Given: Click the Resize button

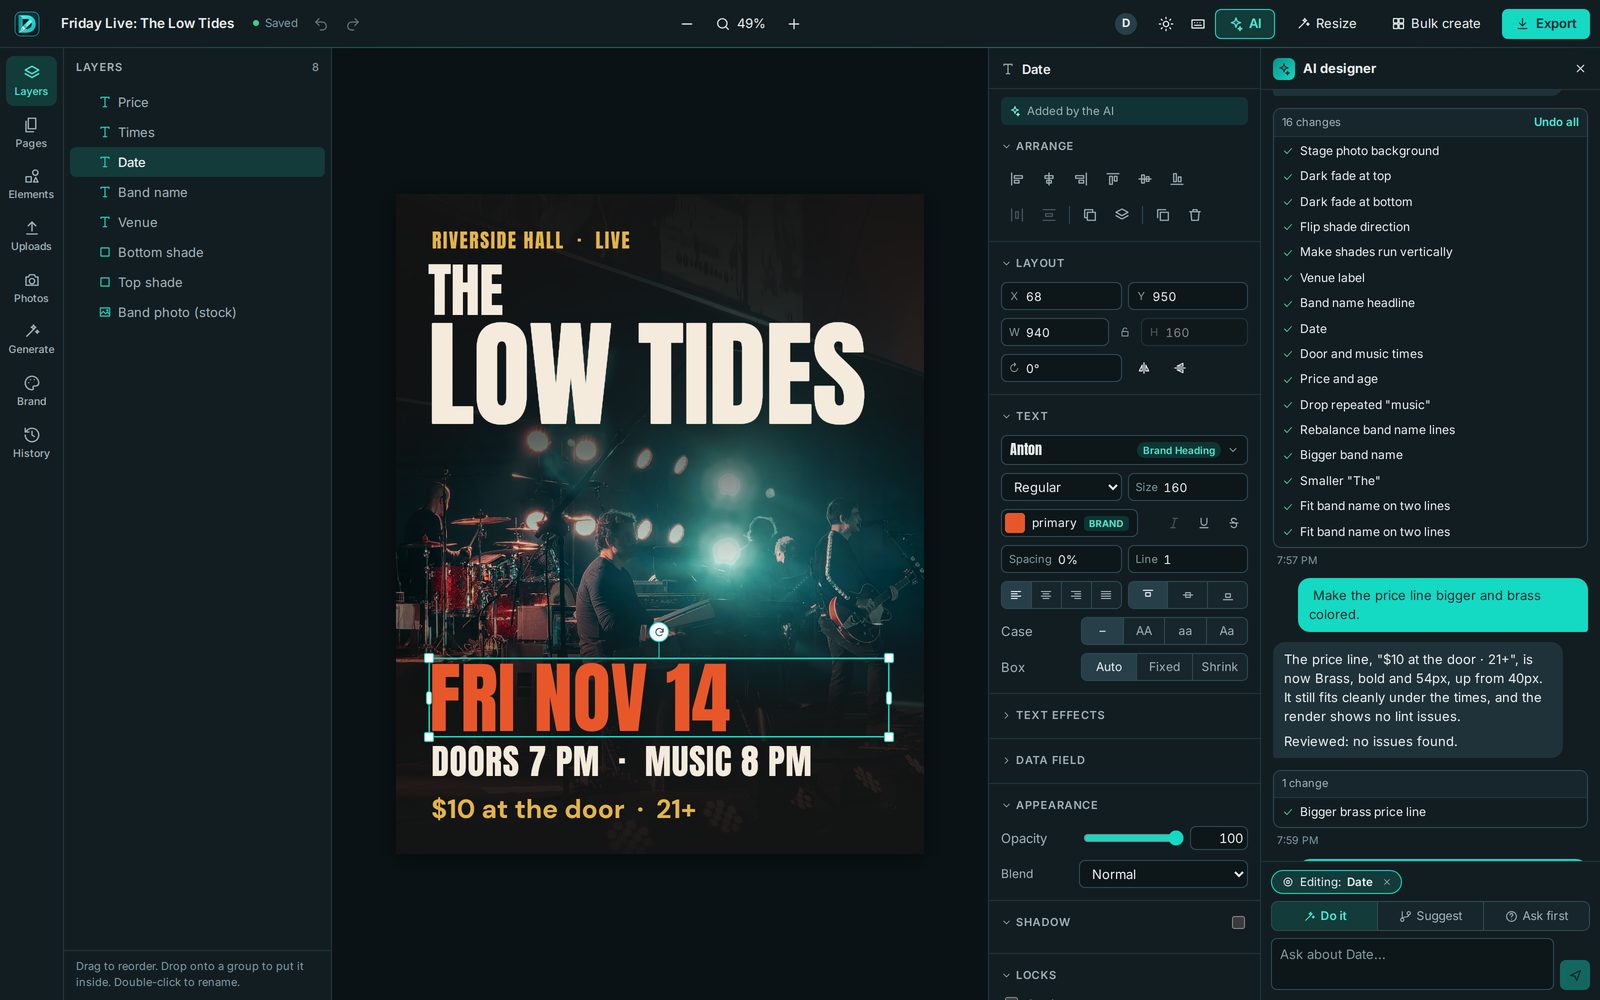Looking at the screenshot, I should (x=1327, y=24).
